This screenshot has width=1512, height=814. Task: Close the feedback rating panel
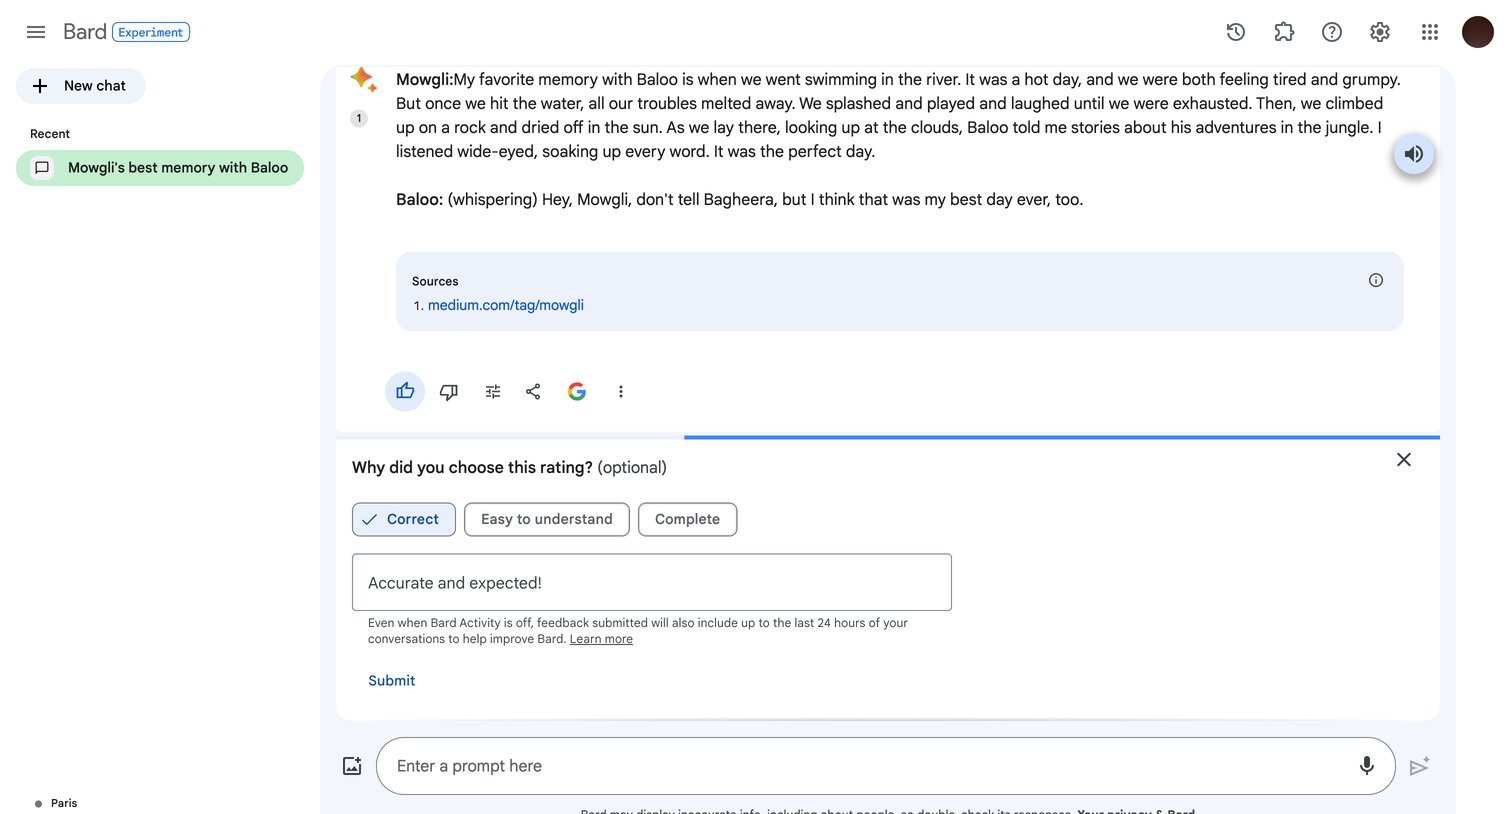[x=1404, y=459]
